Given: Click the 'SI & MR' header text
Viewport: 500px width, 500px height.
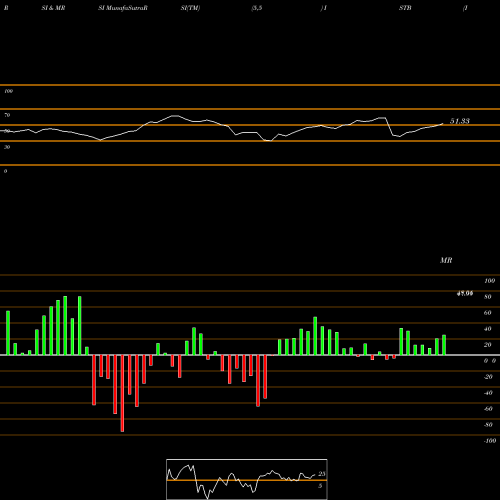Looking at the screenshot, I should 53,8.
